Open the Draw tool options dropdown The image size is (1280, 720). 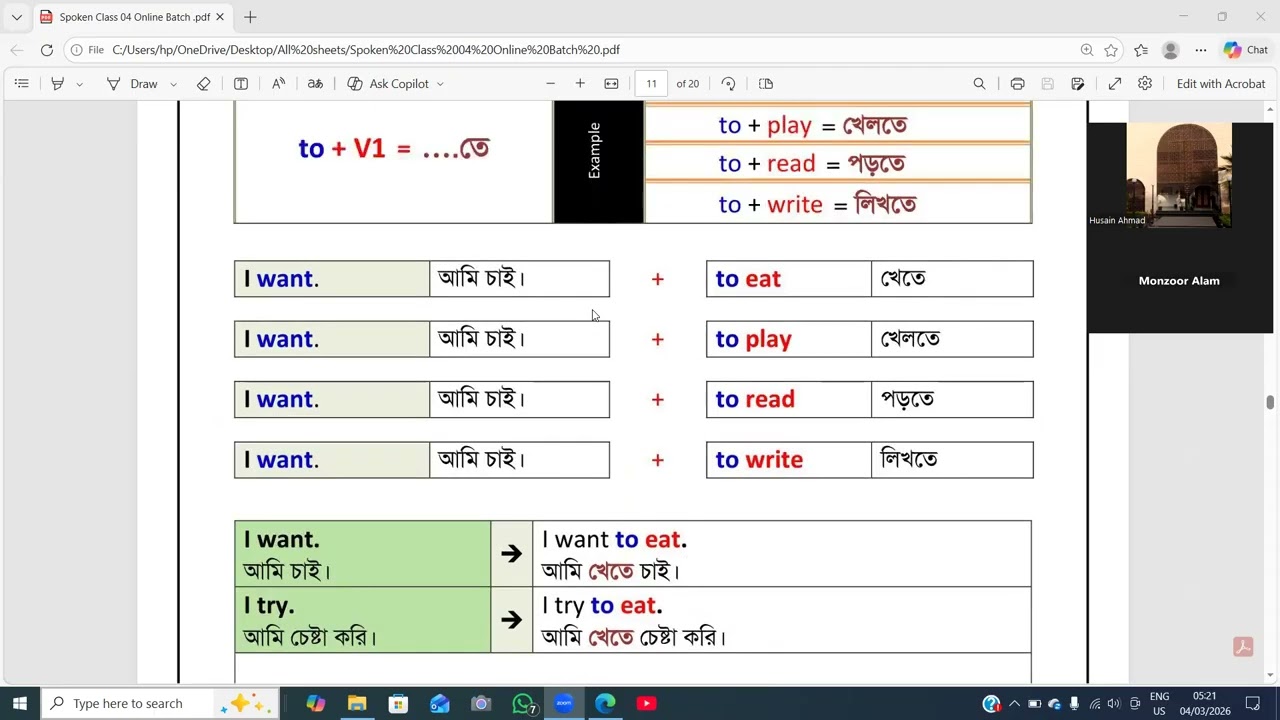(x=173, y=84)
